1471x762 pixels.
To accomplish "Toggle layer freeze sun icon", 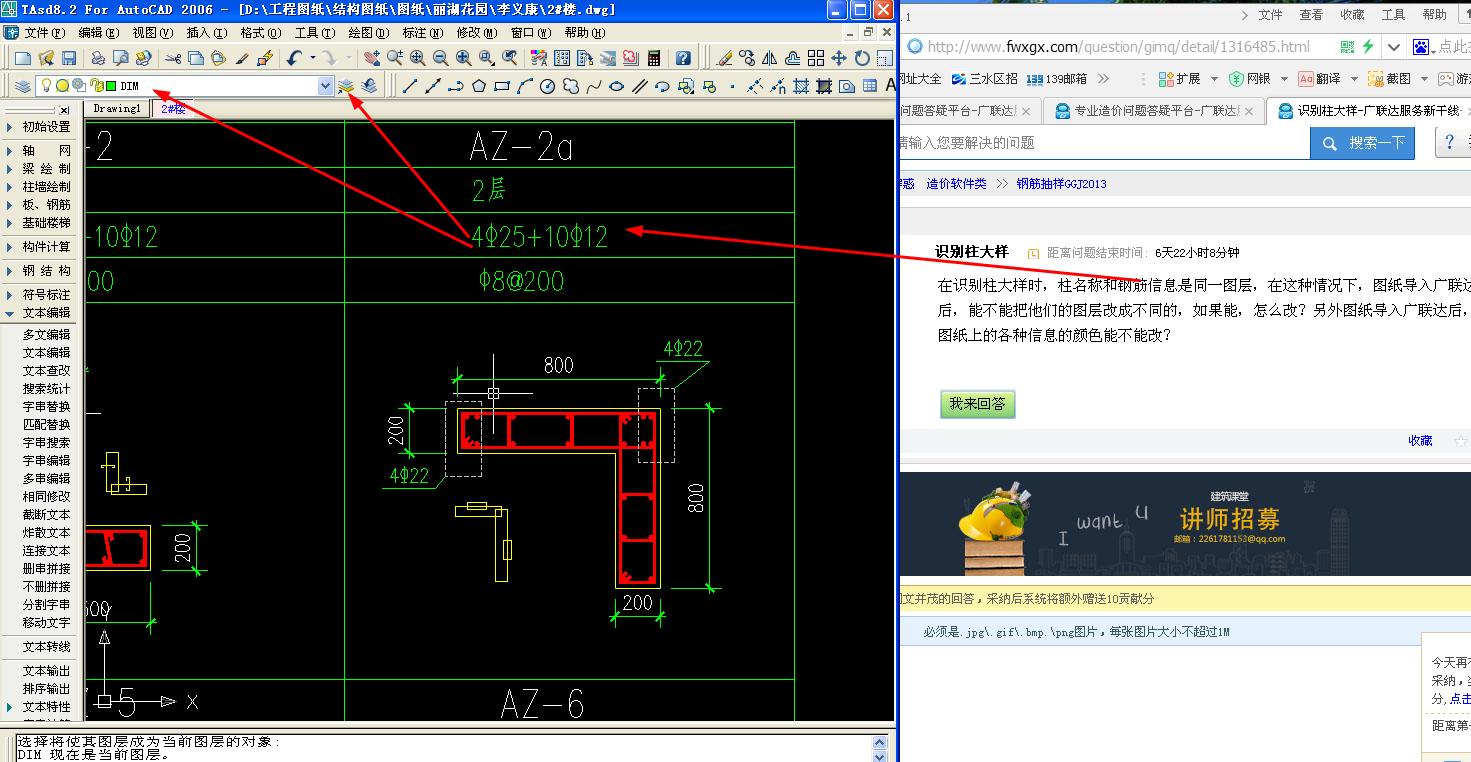I will coord(62,86).
